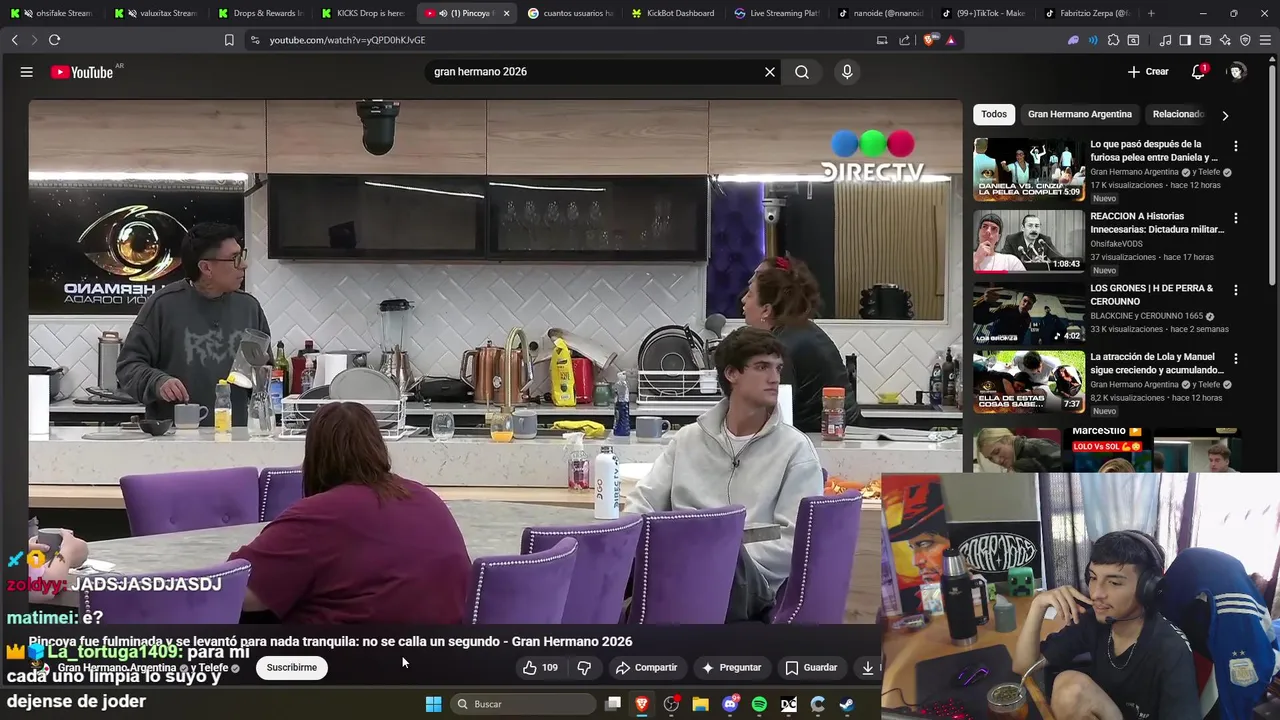This screenshot has width=1280, height=720.
Task: Close the Pincoya YouTube tab
Action: tap(506, 13)
